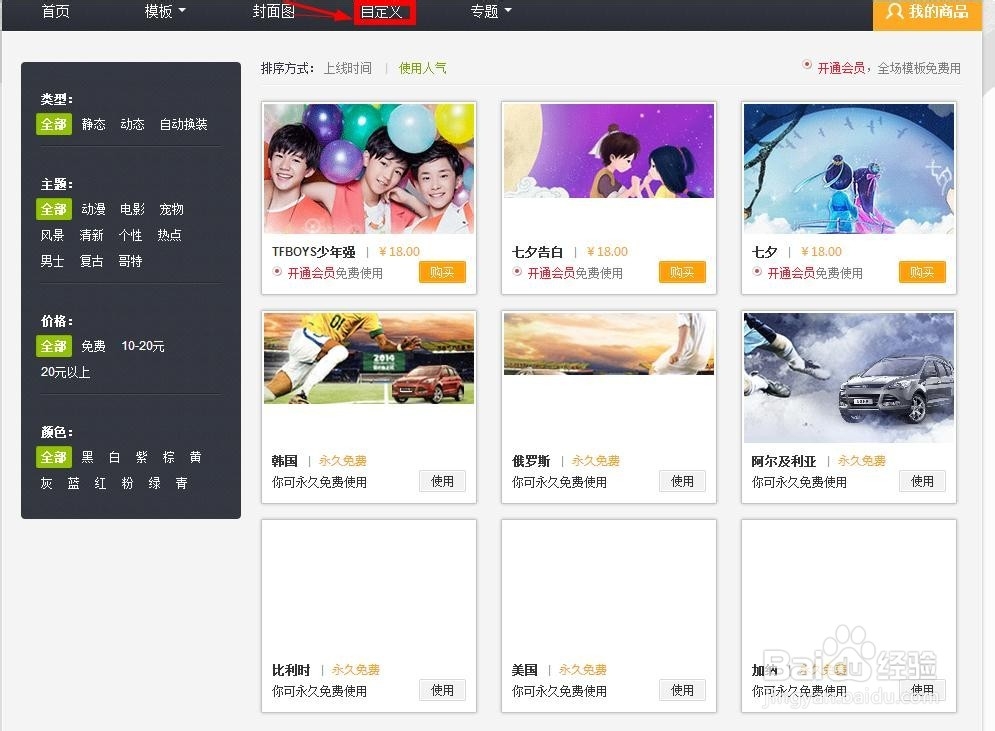Click 使用 on the 阿尔及利亚 template
The width and height of the screenshot is (995, 731).
922,481
